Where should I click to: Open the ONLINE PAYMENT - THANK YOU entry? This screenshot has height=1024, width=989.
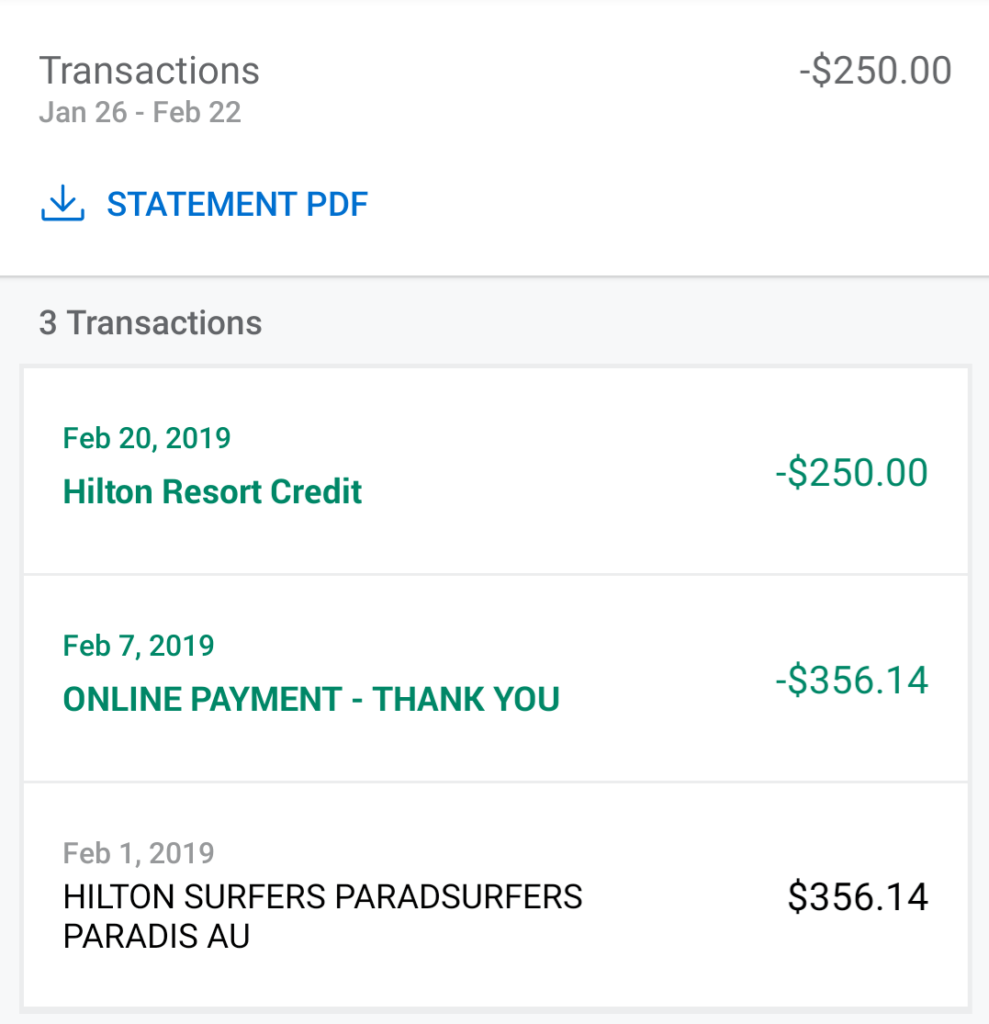pyautogui.click(x=496, y=679)
